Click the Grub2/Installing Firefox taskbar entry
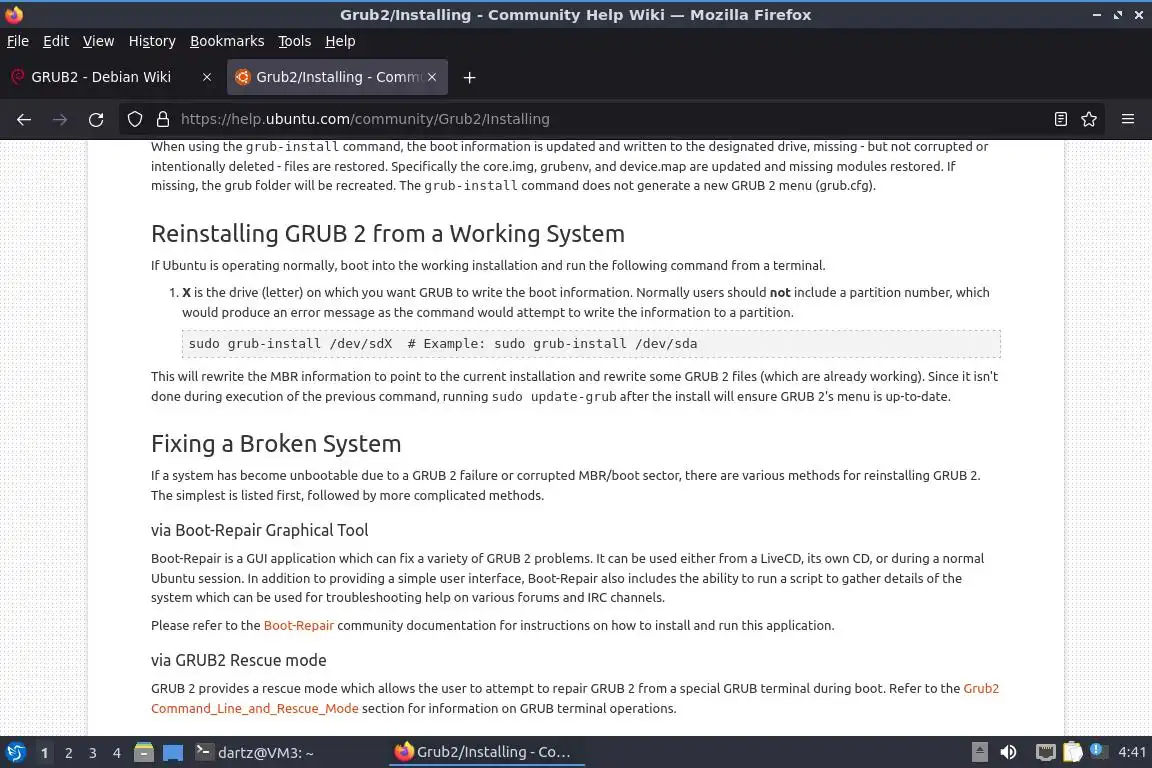This screenshot has height=768, width=1152. (x=485, y=753)
